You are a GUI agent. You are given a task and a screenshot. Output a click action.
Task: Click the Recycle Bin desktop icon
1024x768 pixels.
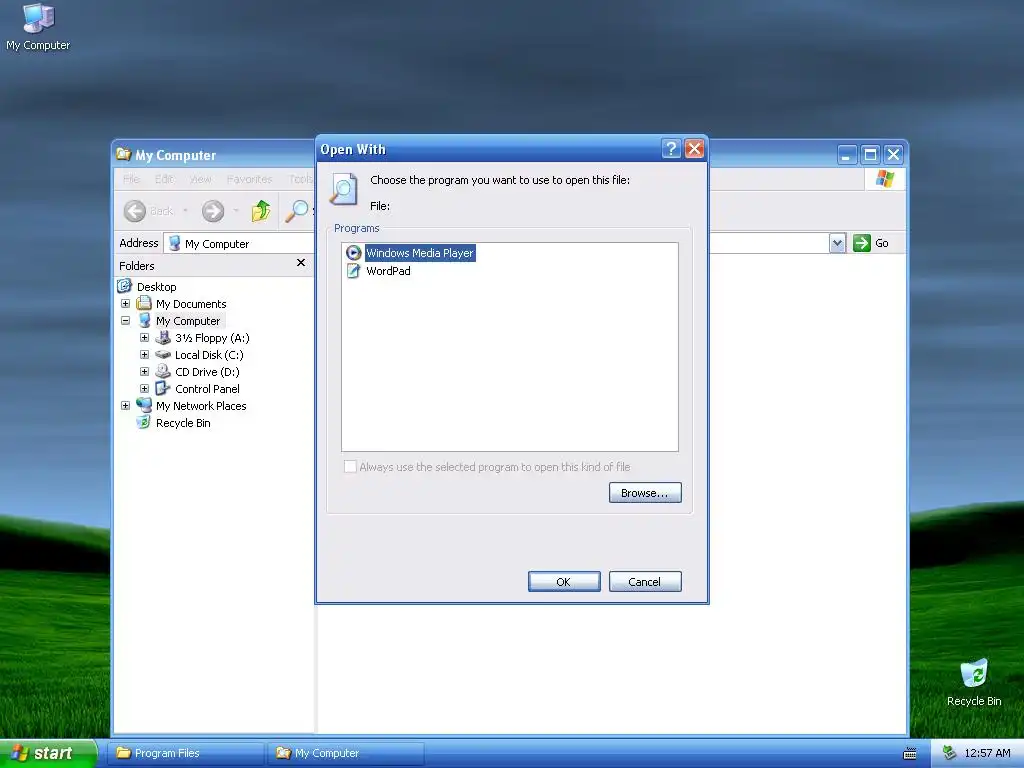pos(974,673)
